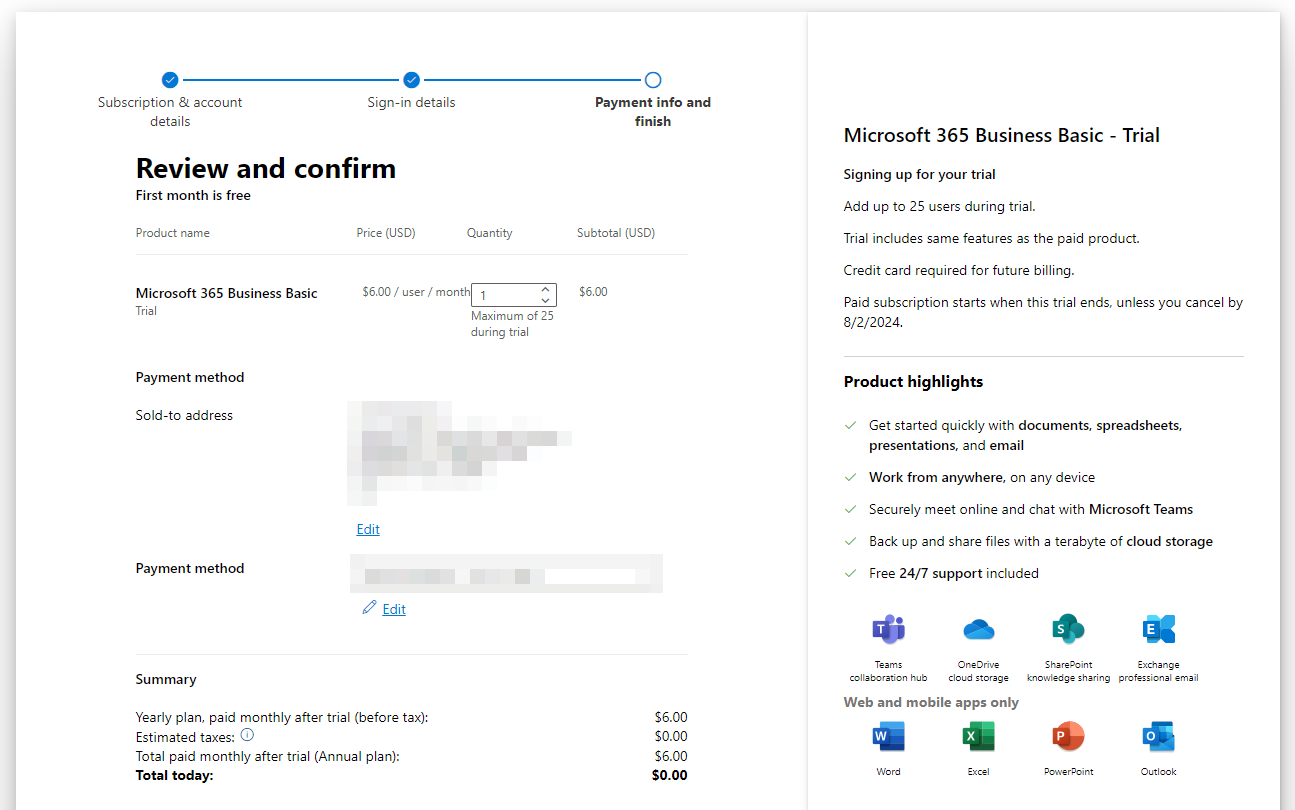Click the Quantity column header
Screen dimensions: 1295x810
[x=490, y=233]
